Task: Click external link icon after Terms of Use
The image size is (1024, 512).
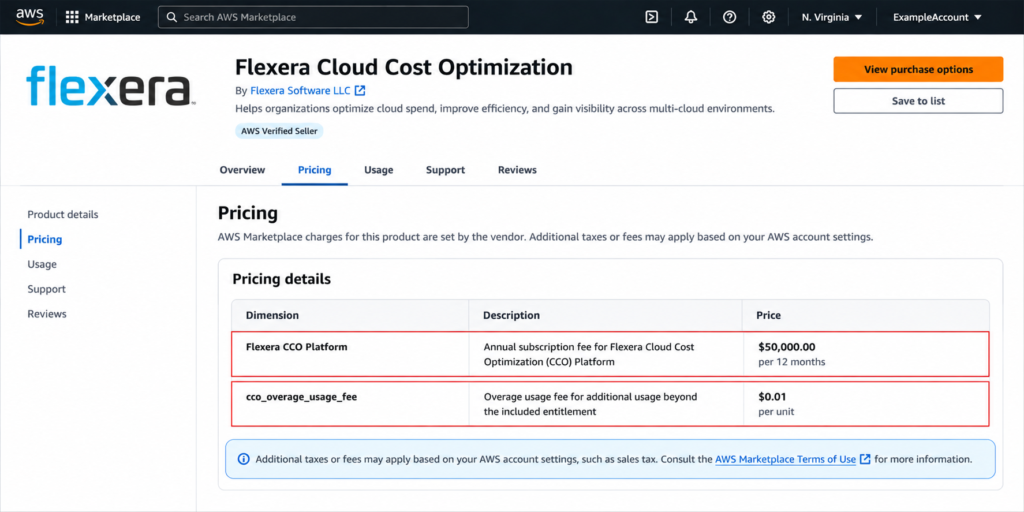Action: [x=865, y=459]
